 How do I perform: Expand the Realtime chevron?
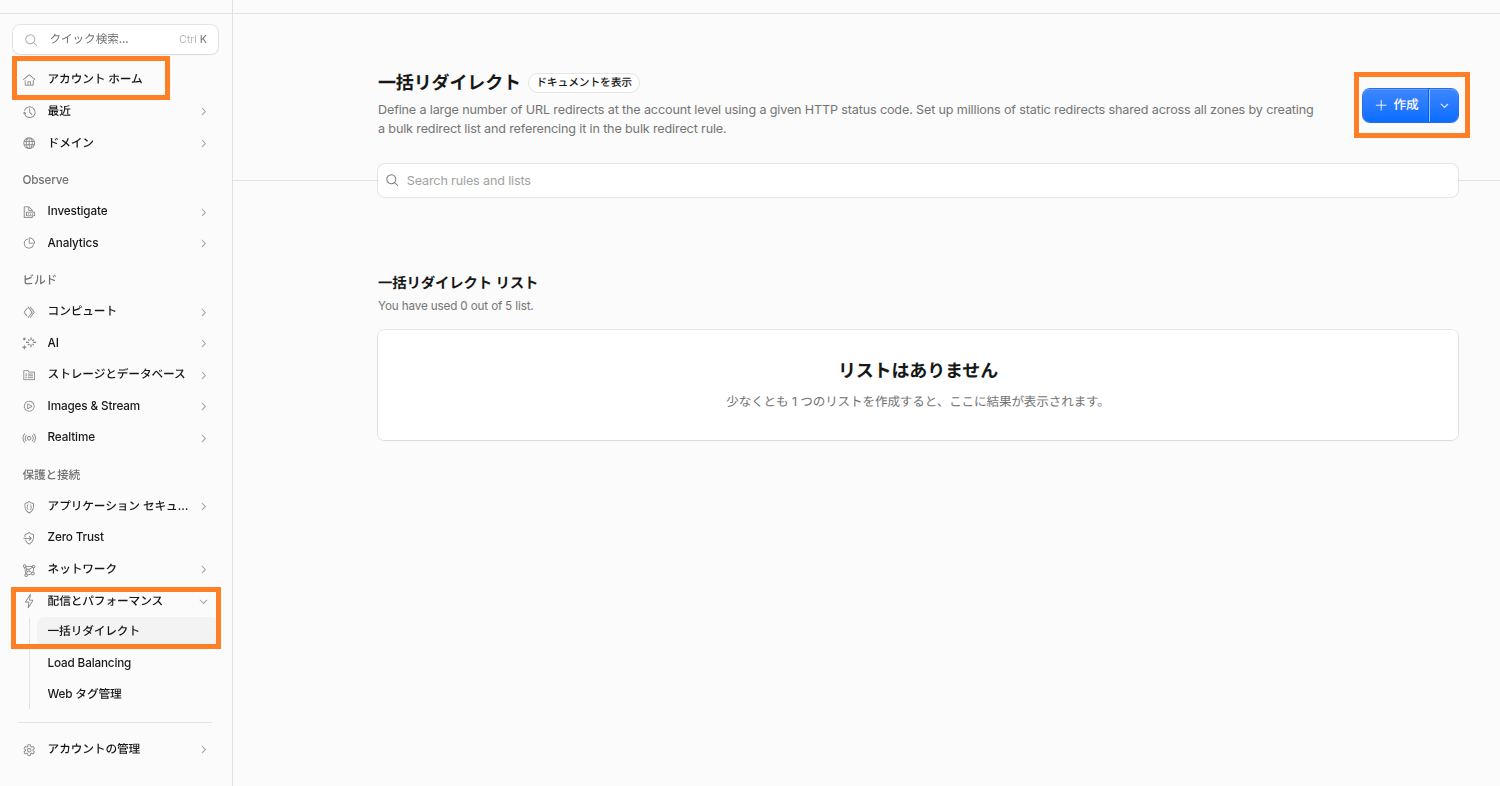point(203,437)
